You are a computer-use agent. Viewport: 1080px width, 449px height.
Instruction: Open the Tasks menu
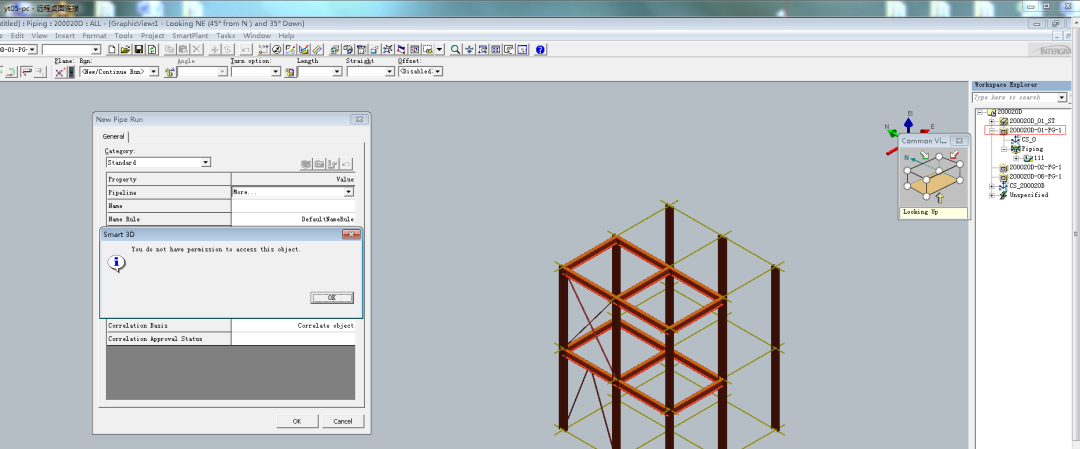tap(226, 36)
